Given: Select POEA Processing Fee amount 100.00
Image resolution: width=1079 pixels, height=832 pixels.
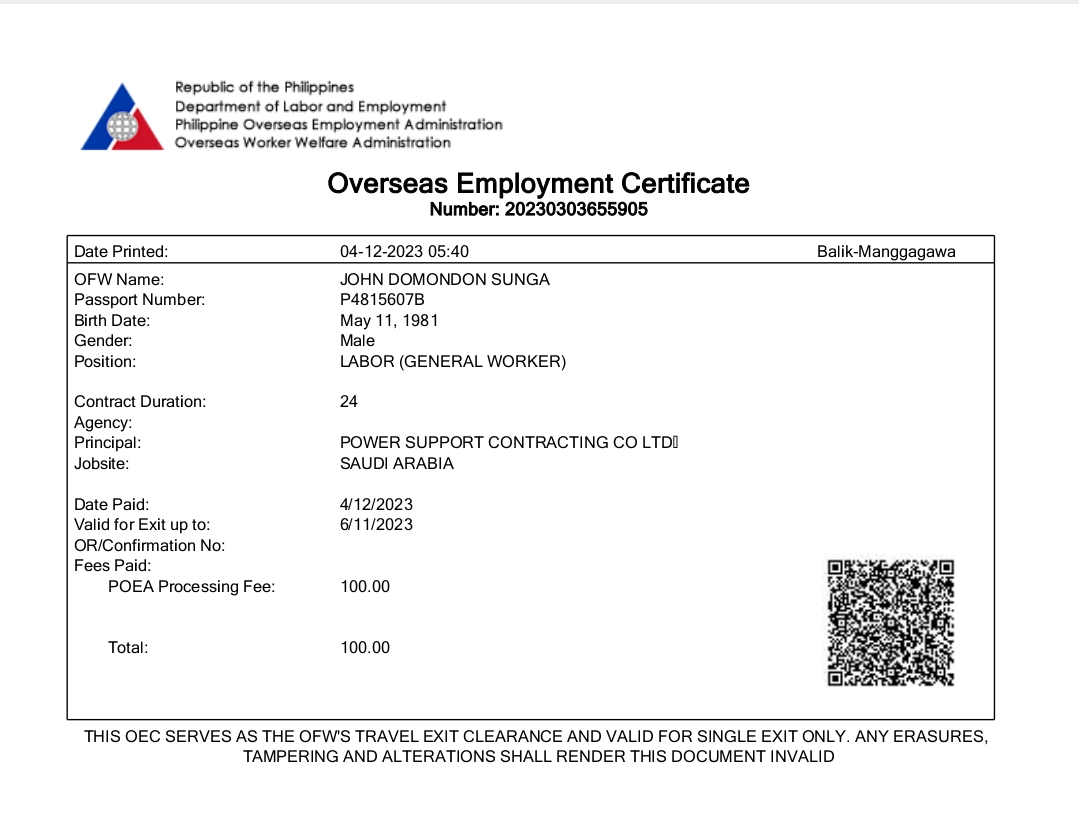Looking at the screenshot, I should [365, 586].
